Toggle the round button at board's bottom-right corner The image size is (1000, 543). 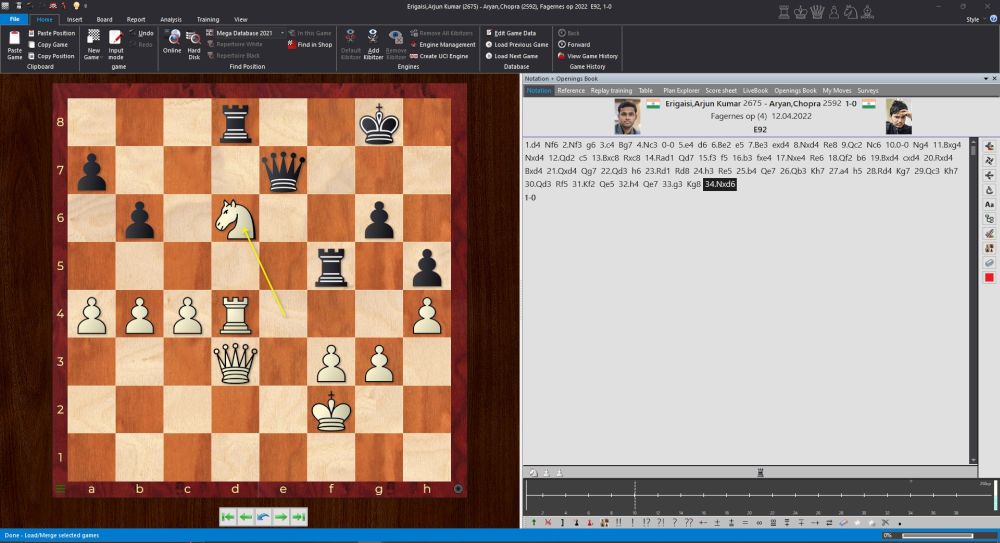458,489
